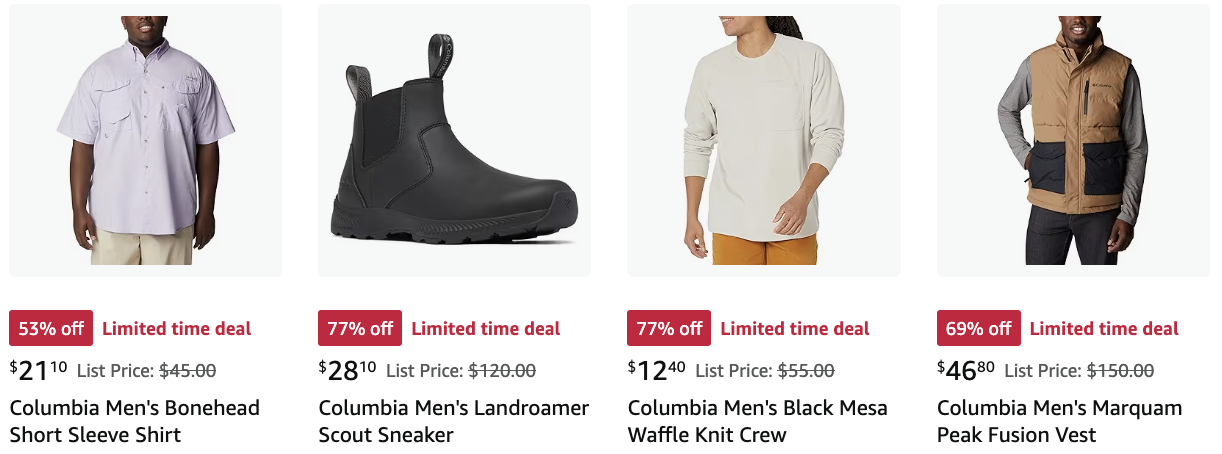The height and width of the screenshot is (454, 1222).
Task: Click the $21.10 price
Action: point(39,370)
